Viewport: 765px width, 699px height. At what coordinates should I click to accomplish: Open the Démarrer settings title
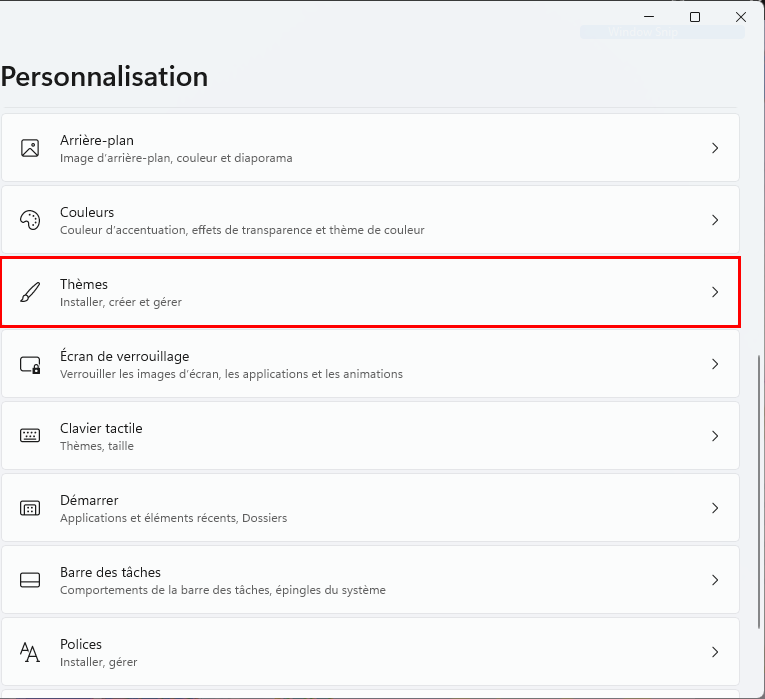tap(89, 500)
